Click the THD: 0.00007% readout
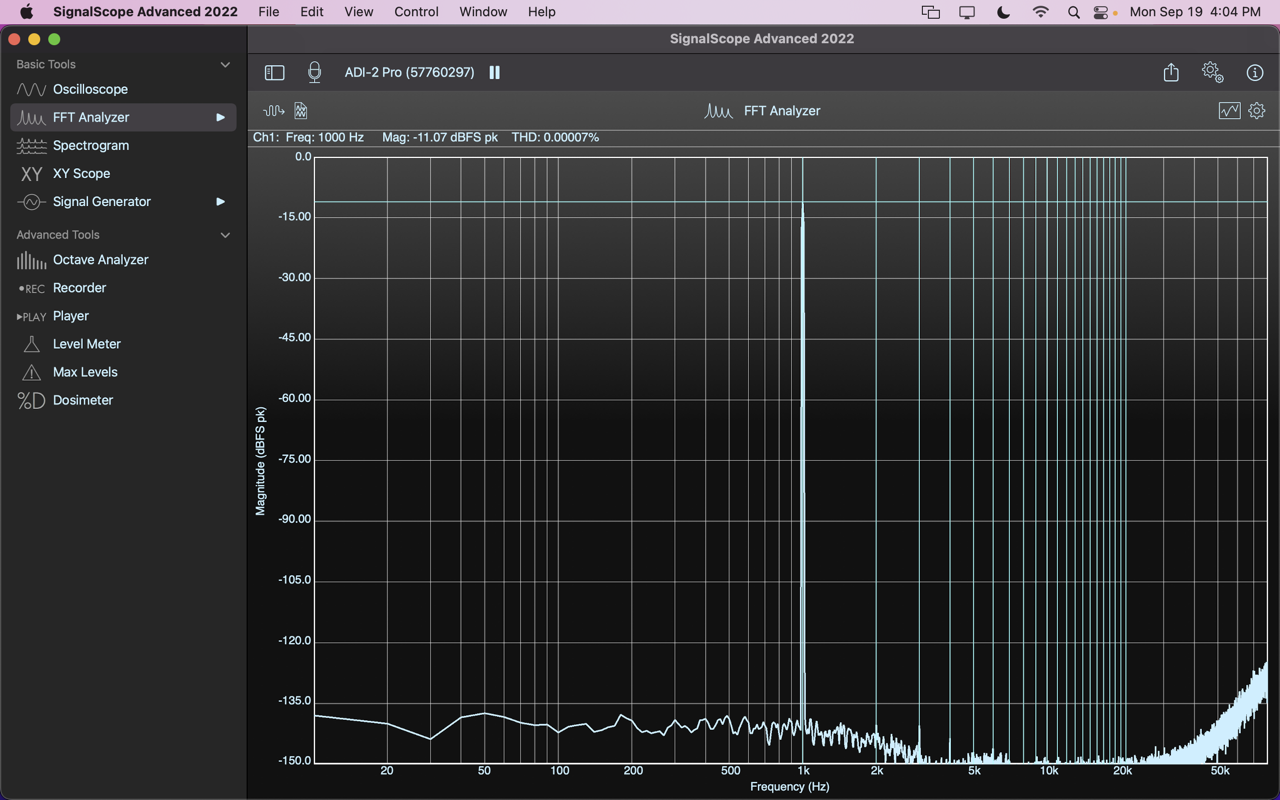The width and height of the screenshot is (1280, 800). click(x=555, y=137)
